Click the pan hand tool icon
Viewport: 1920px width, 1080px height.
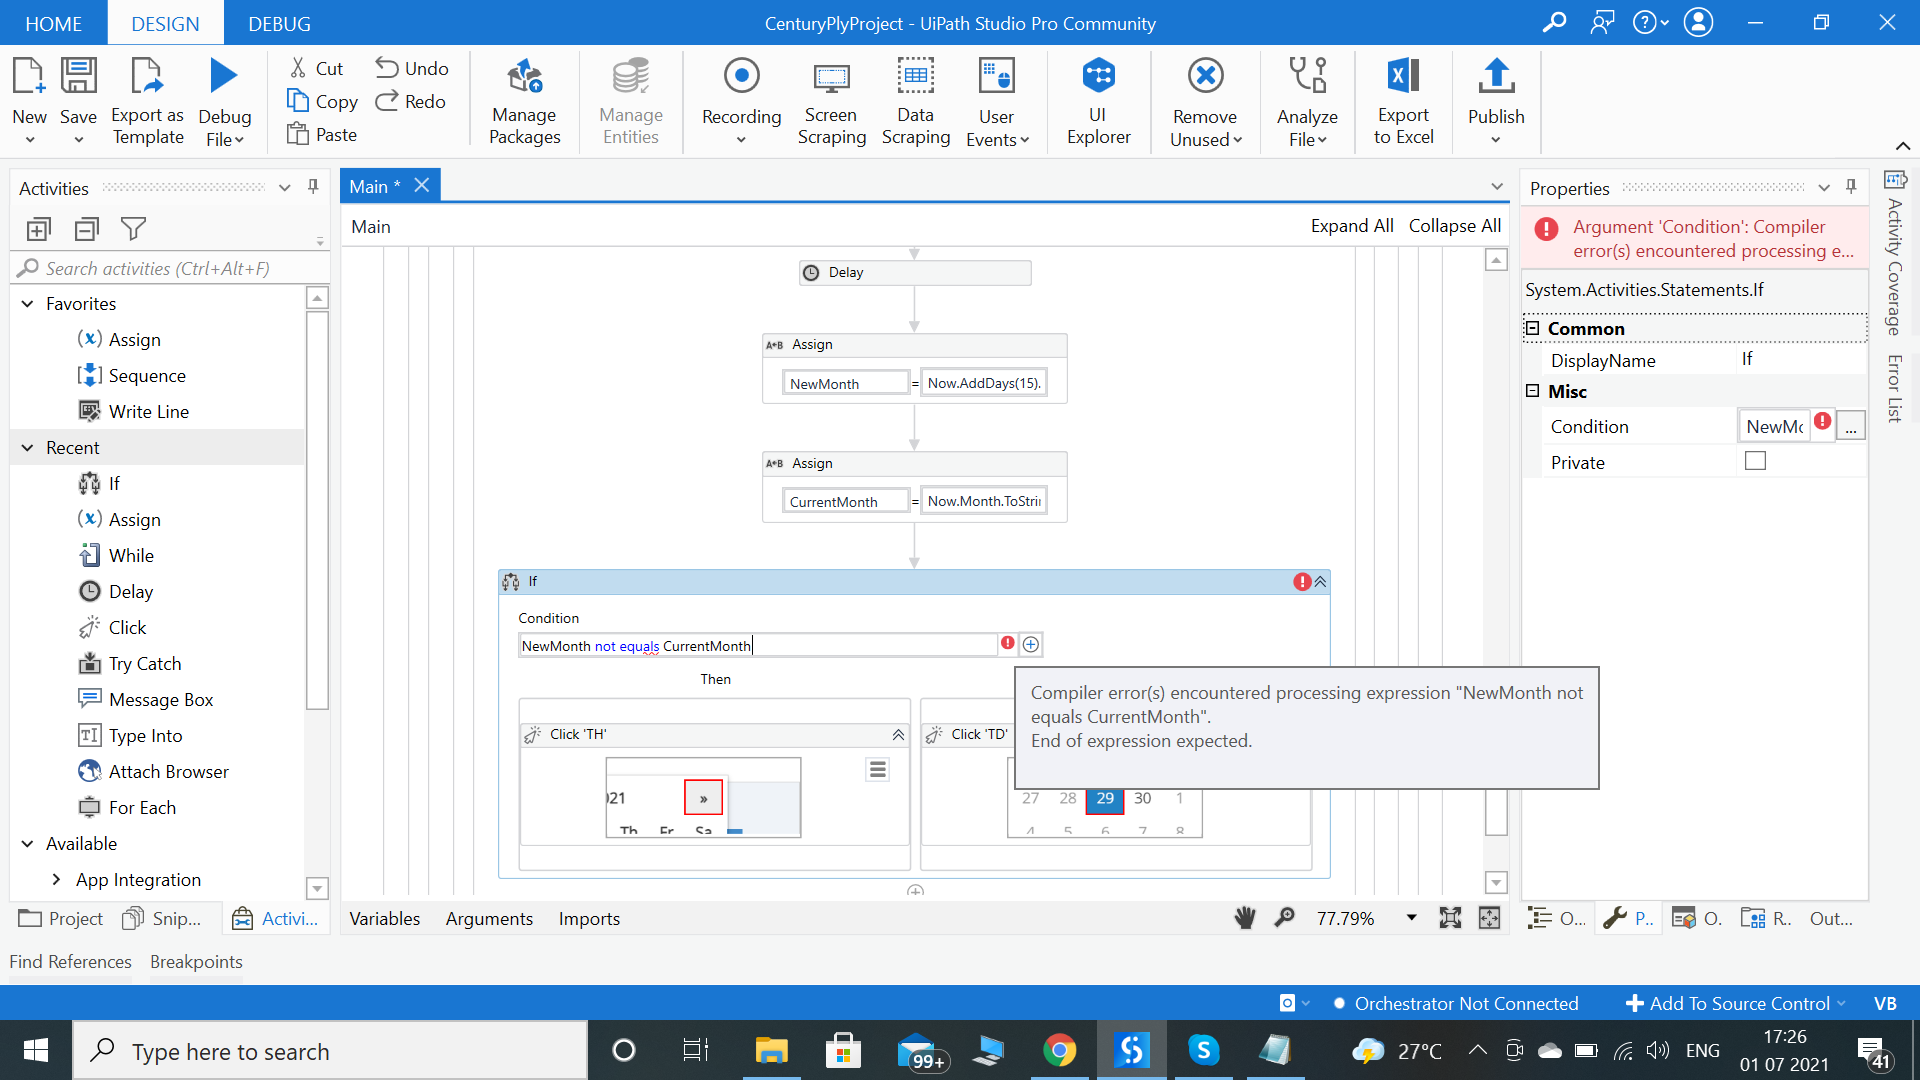pos(1244,918)
